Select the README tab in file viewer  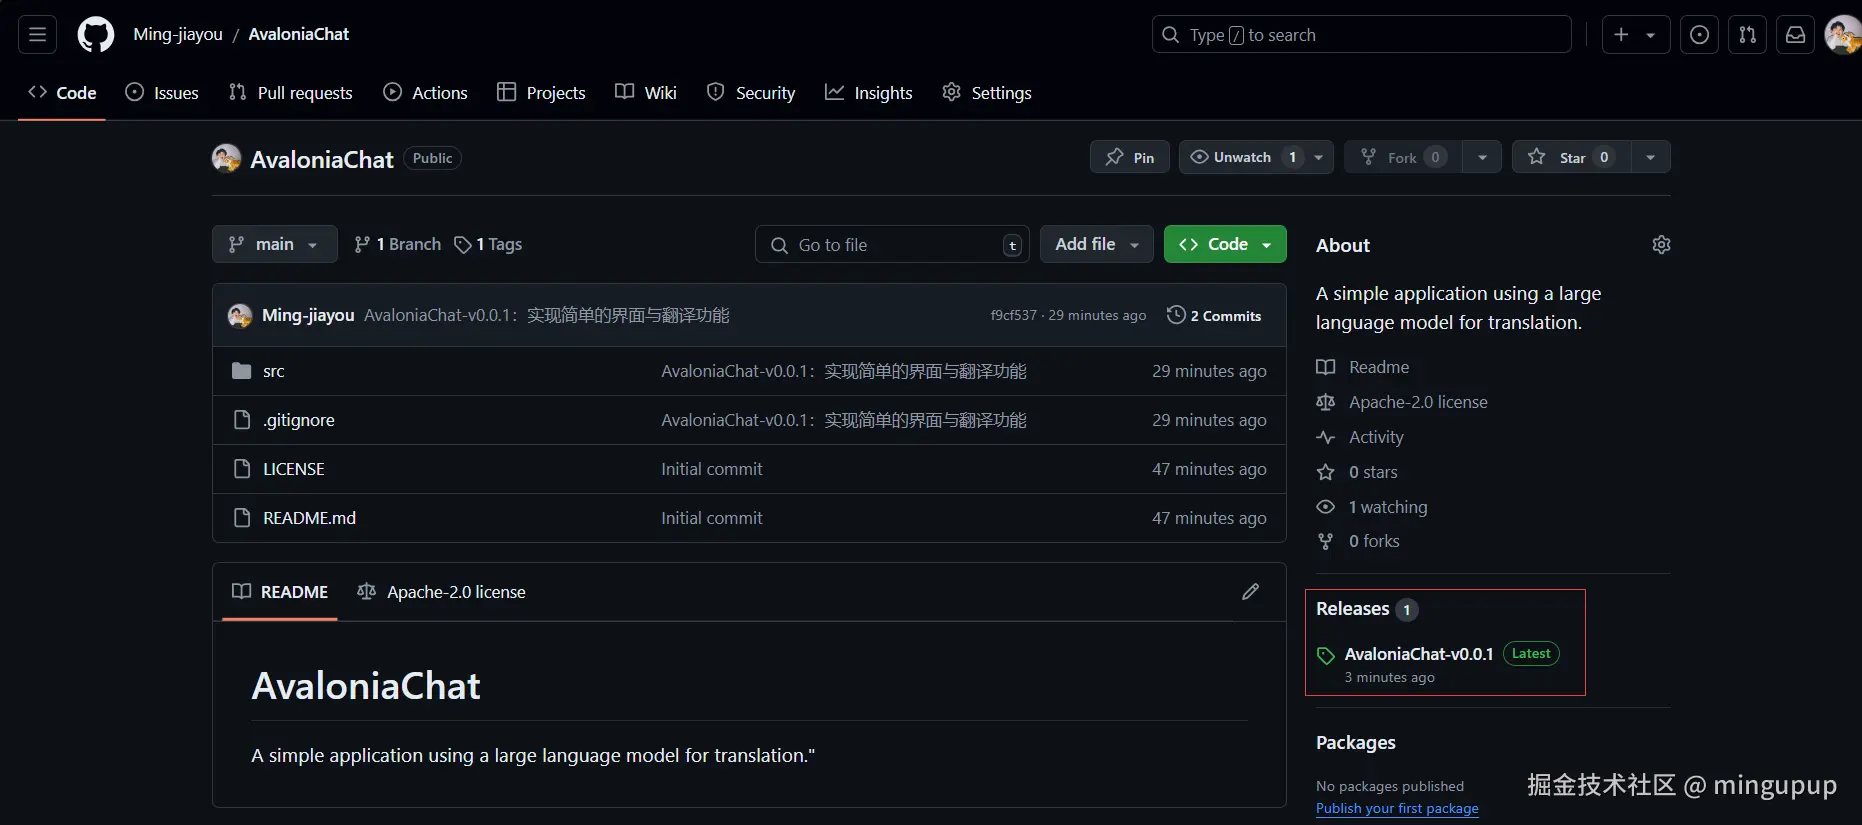point(280,592)
